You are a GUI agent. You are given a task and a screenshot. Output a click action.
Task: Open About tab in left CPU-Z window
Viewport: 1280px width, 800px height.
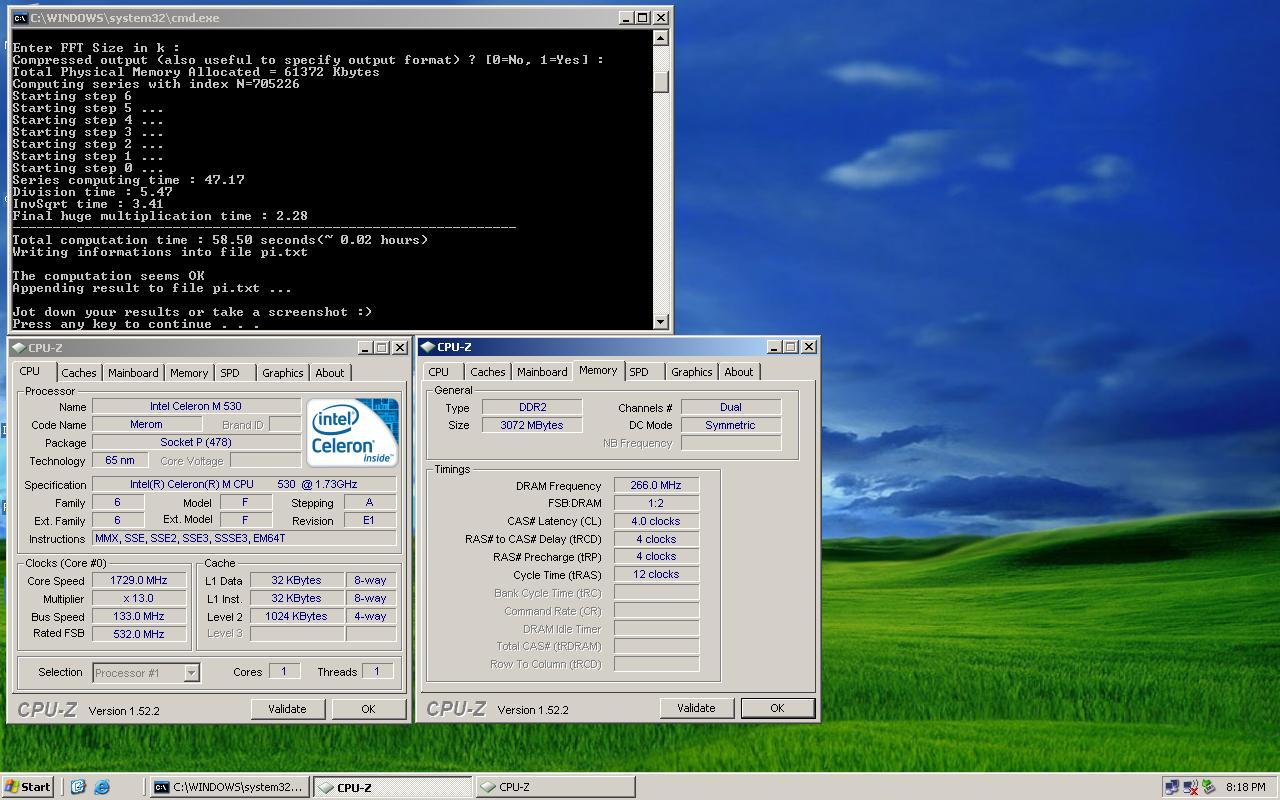click(330, 373)
